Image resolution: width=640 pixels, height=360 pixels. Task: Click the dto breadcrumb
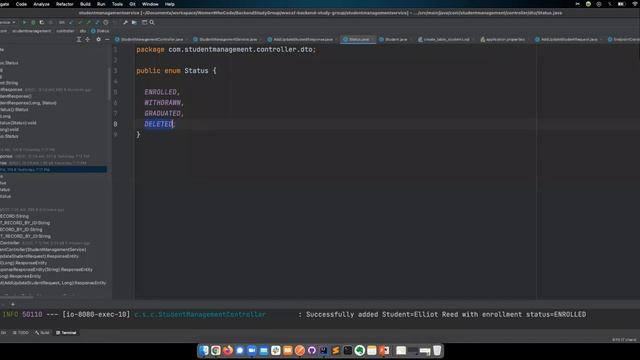[x=83, y=31]
